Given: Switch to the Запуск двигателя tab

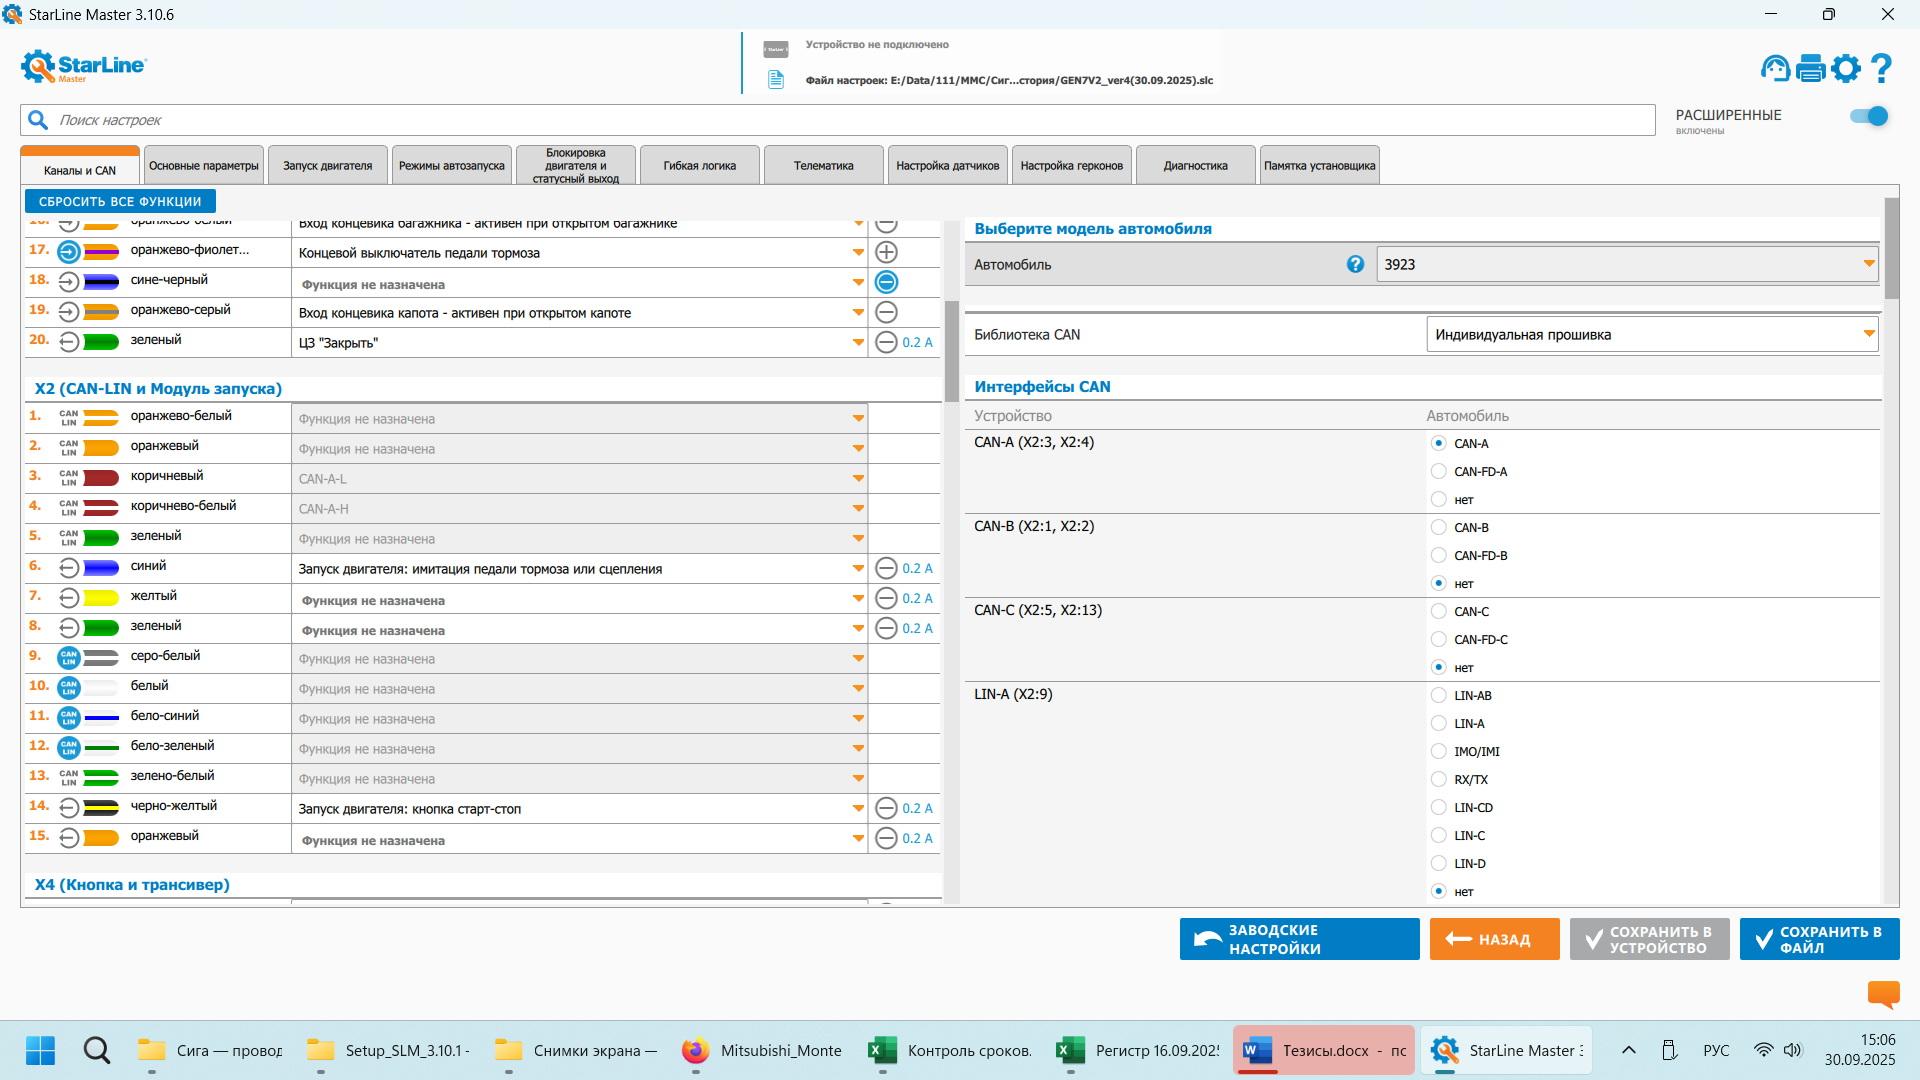Looking at the screenshot, I should (327, 166).
